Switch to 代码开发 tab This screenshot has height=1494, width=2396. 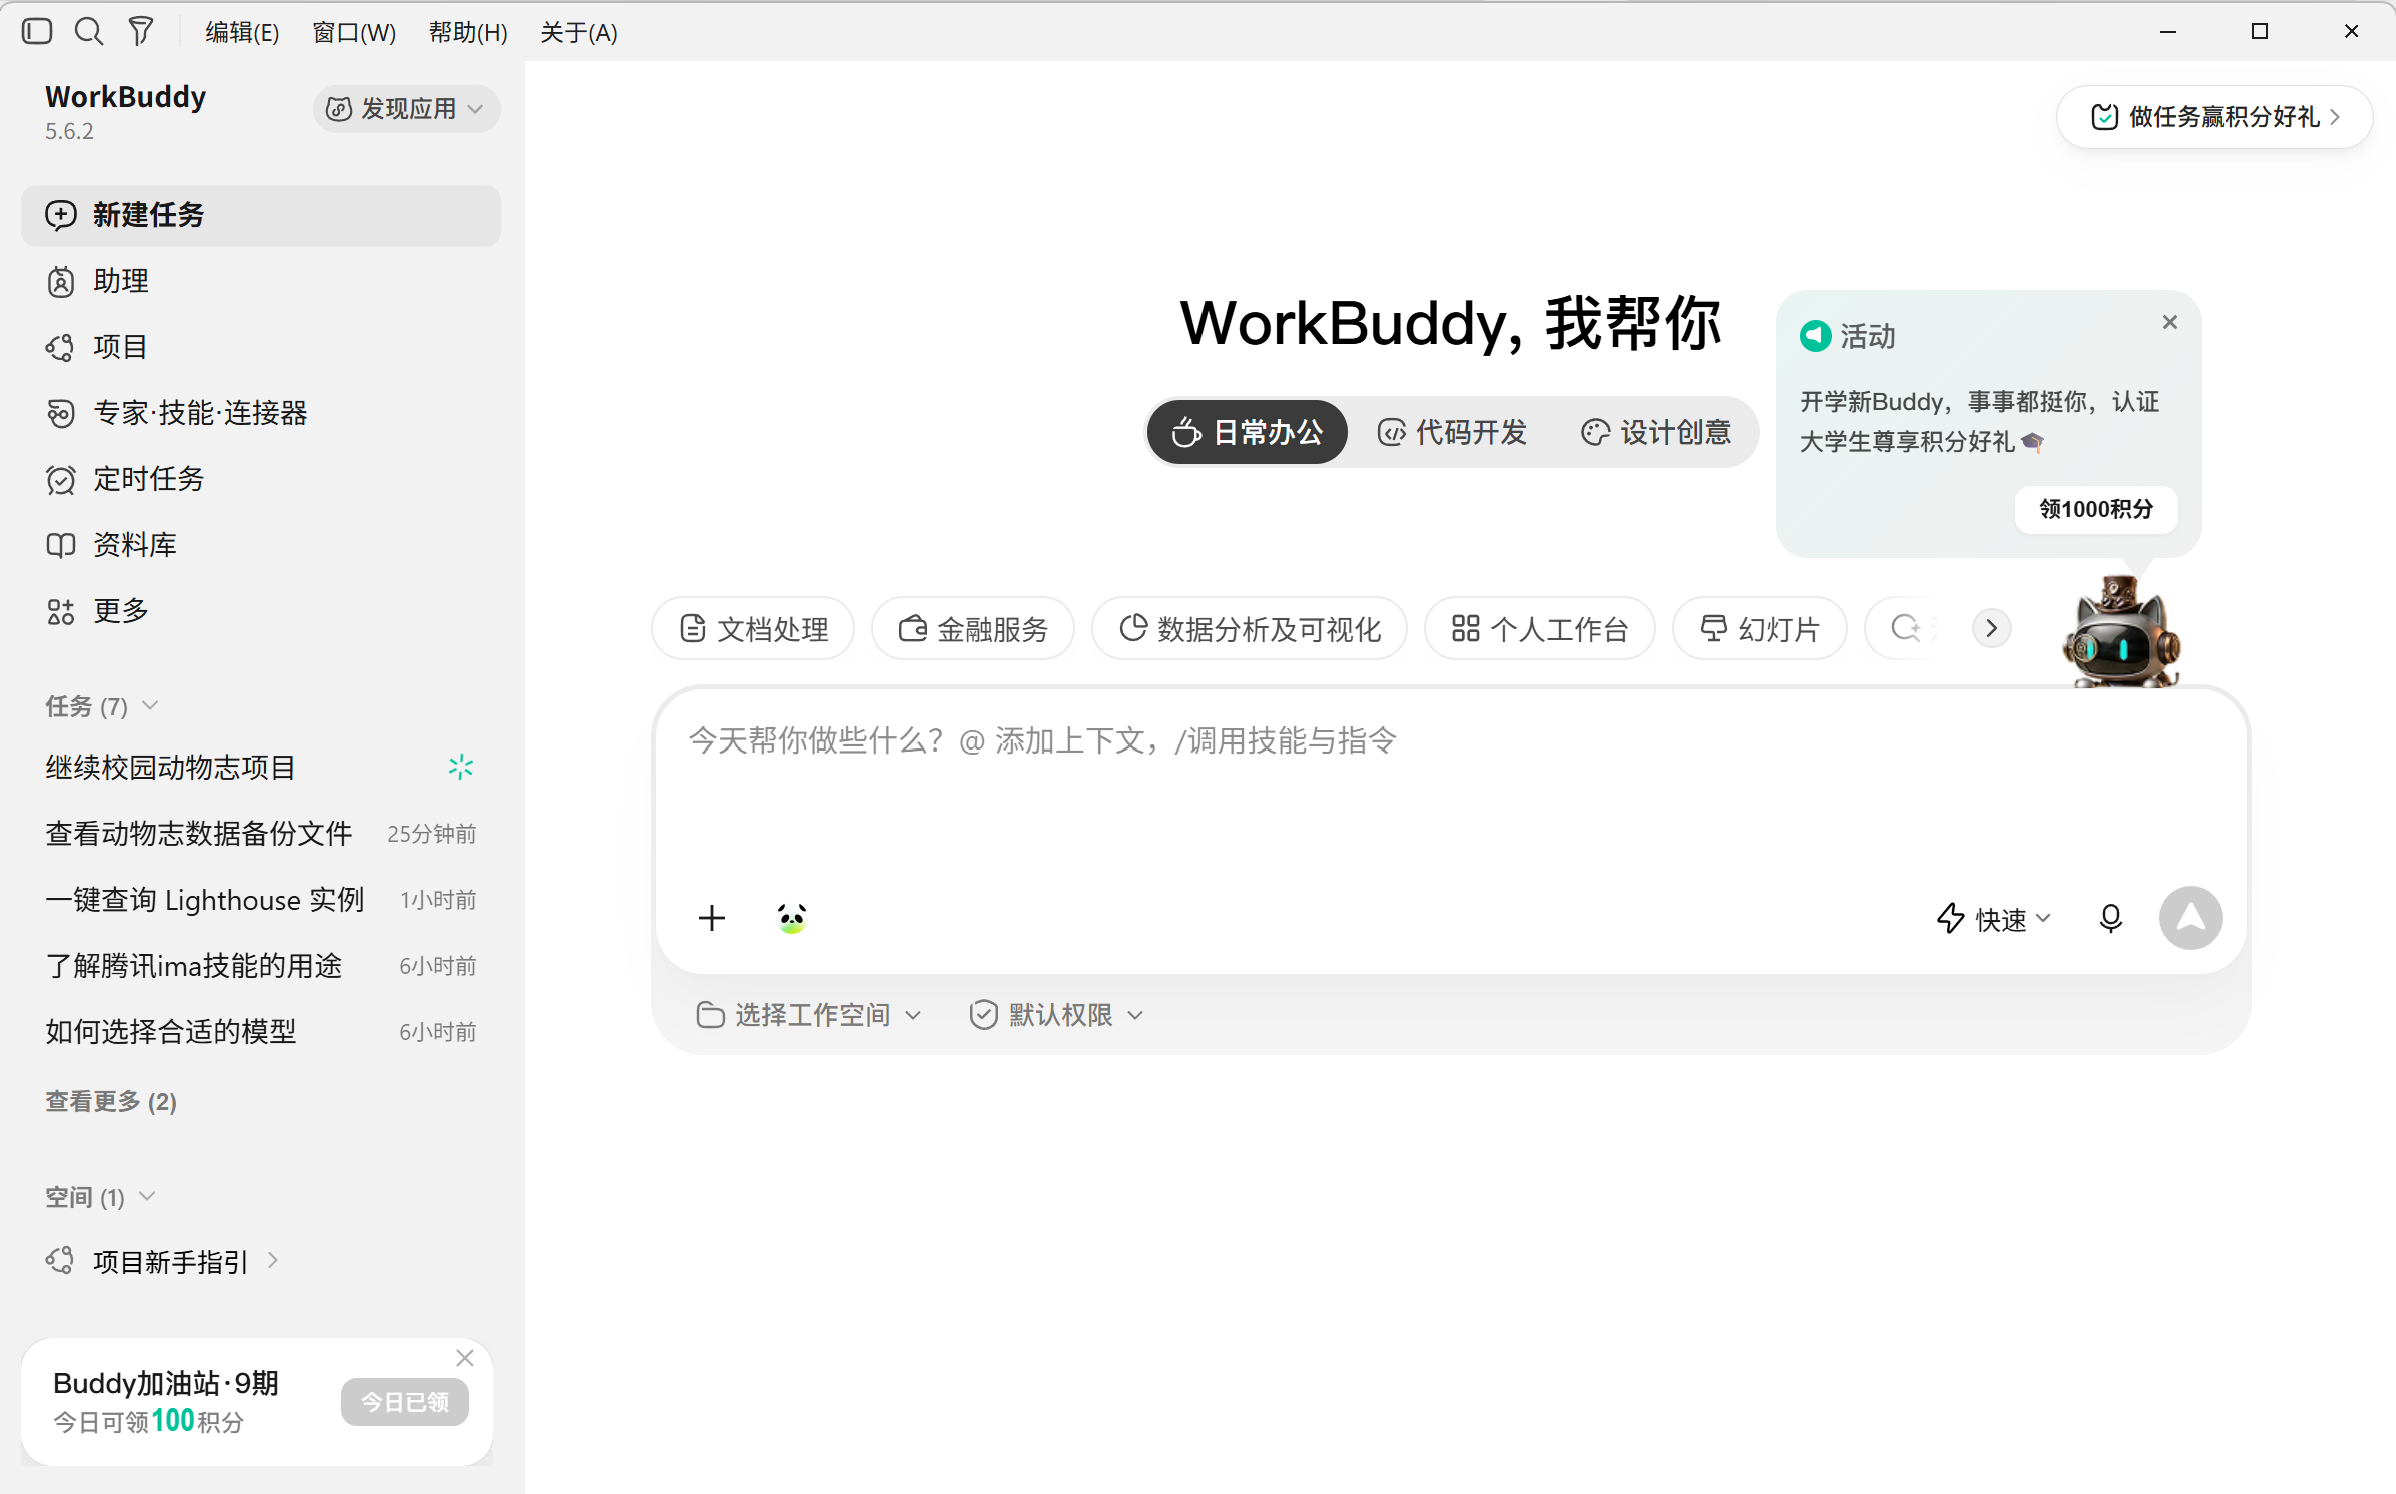pyautogui.click(x=1453, y=432)
